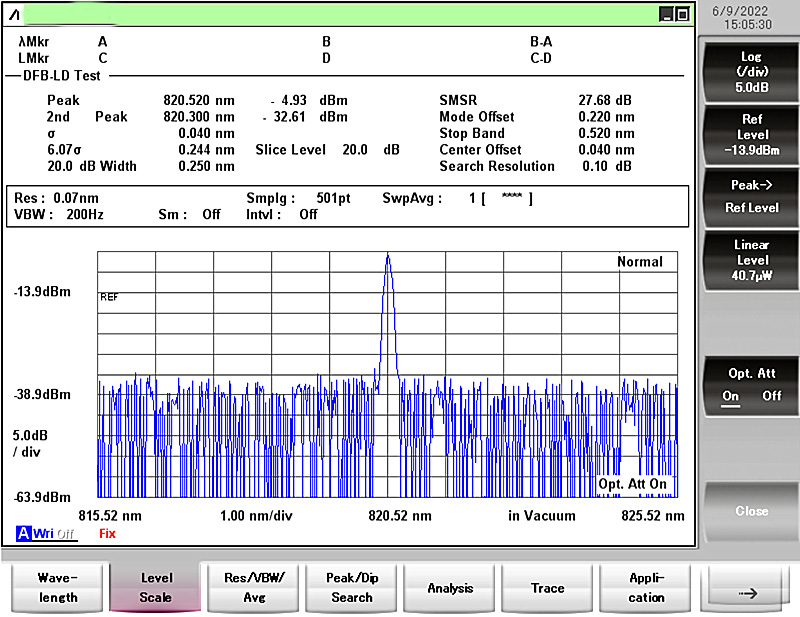This screenshot has height=617, width=800.
Task: Click the Slice Level 20.0 dB value
Action: click(x=370, y=150)
